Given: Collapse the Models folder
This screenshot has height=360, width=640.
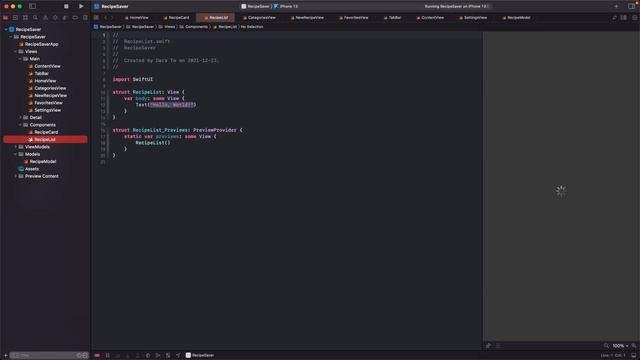Looking at the screenshot, I should coord(16,154).
